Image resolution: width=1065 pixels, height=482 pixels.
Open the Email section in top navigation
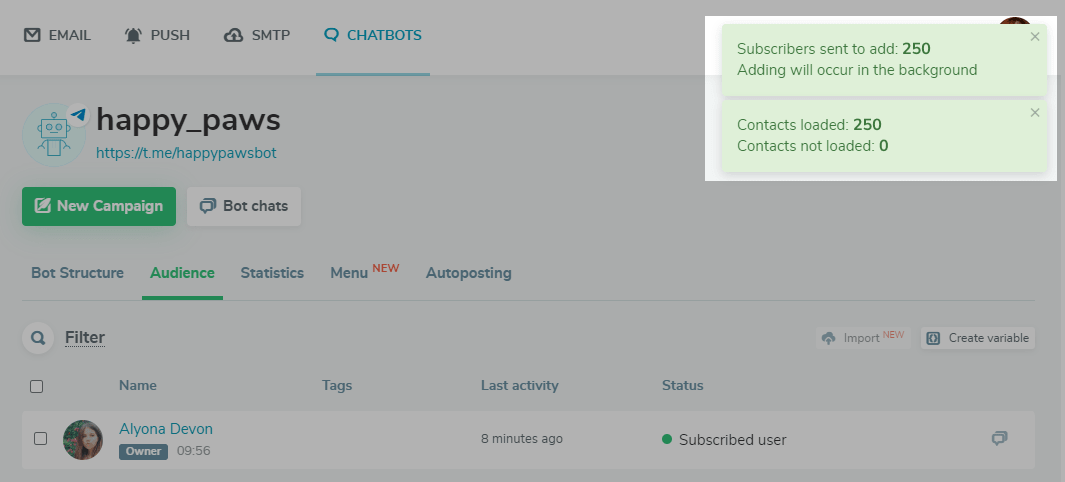tap(57, 35)
